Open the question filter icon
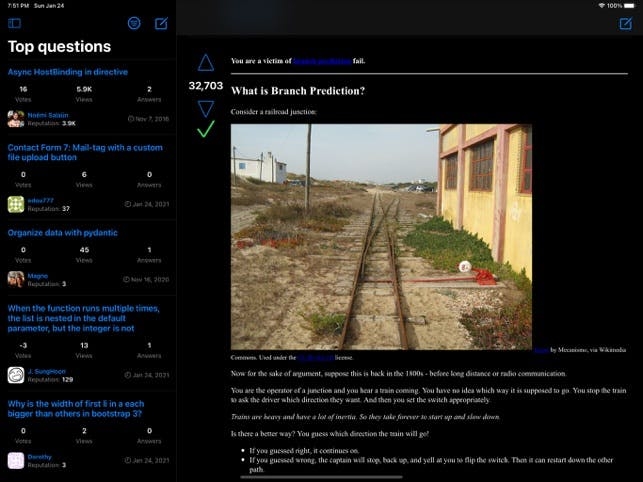Viewport: 643px width, 482px height. pos(134,23)
